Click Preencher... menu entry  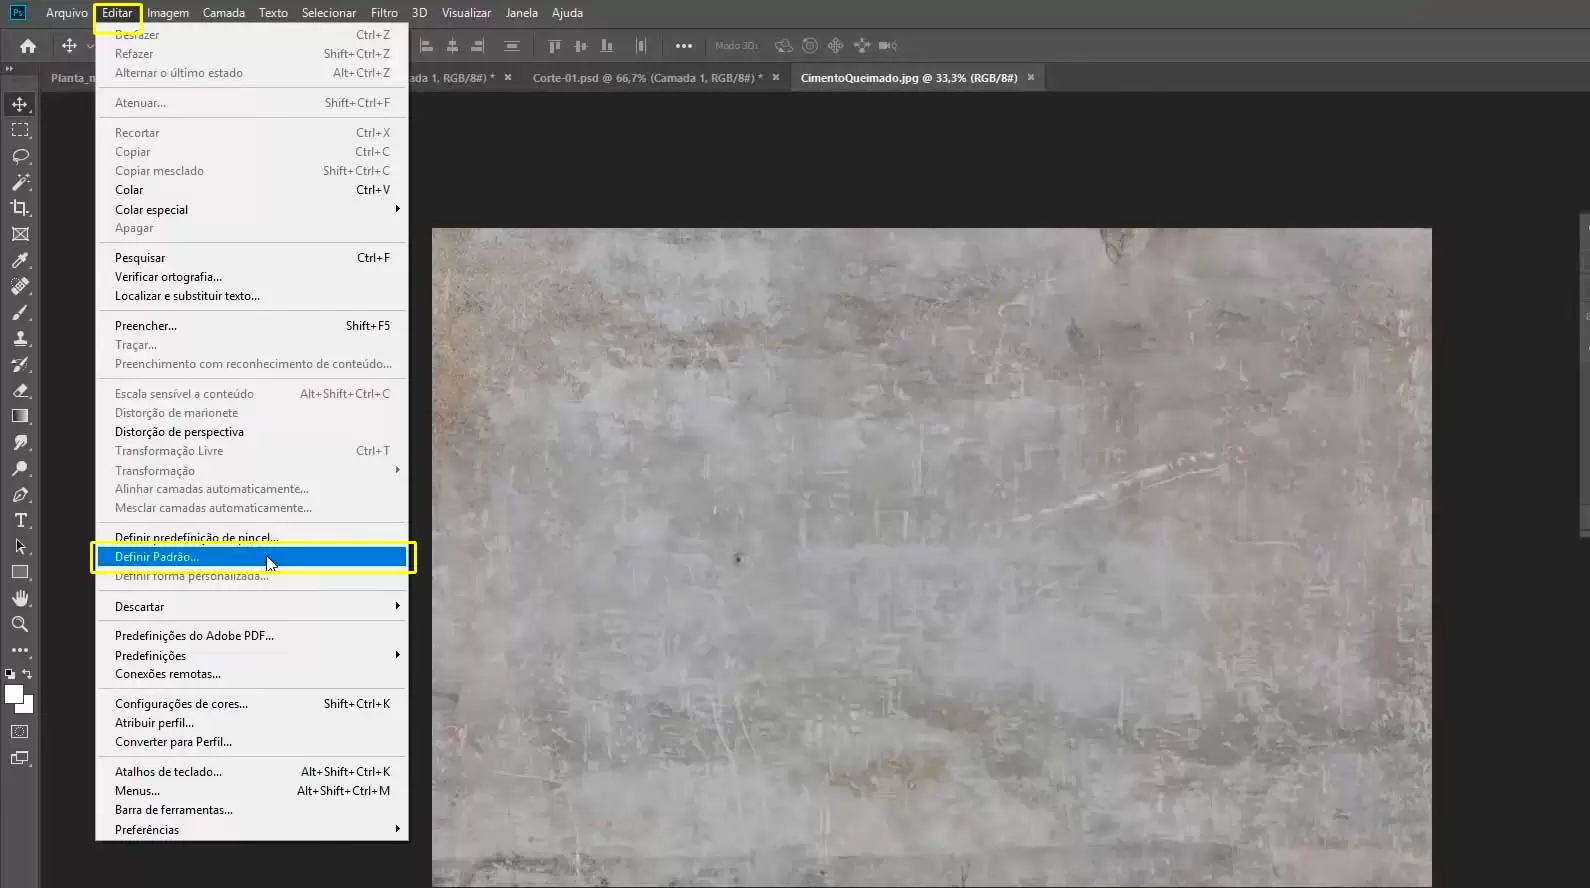146,326
